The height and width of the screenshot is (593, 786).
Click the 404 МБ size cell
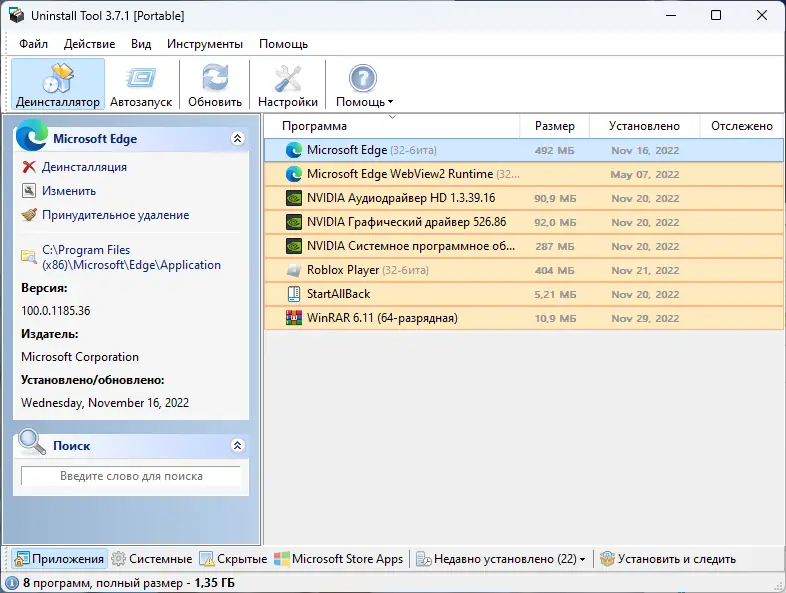554,271
